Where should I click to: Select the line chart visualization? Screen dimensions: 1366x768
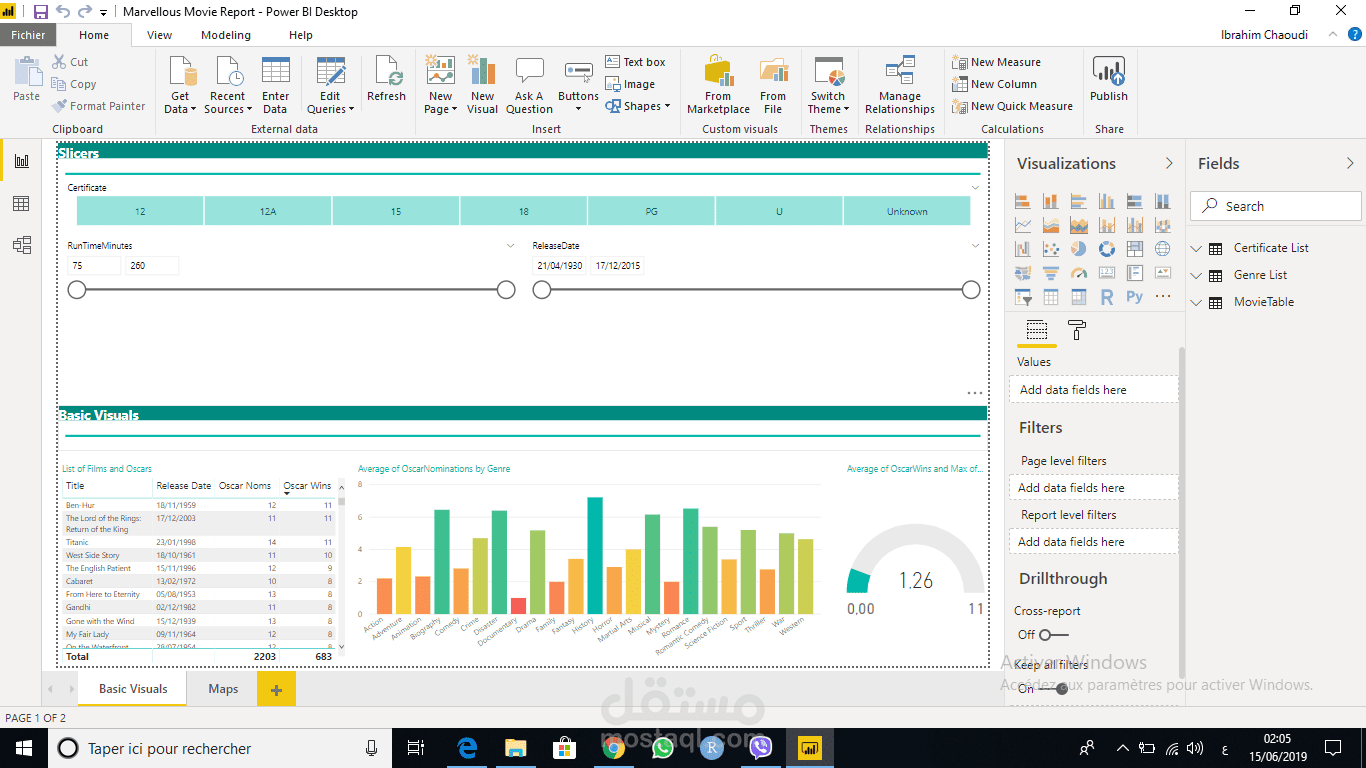pyautogui.click(x=1023, y=225)
